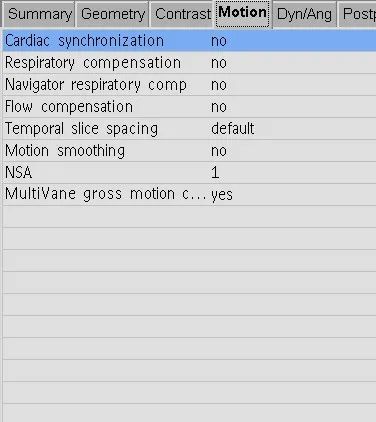Change Cardiac synchronization value 'no'
The image size is (376, 422).
coord(219,41)
